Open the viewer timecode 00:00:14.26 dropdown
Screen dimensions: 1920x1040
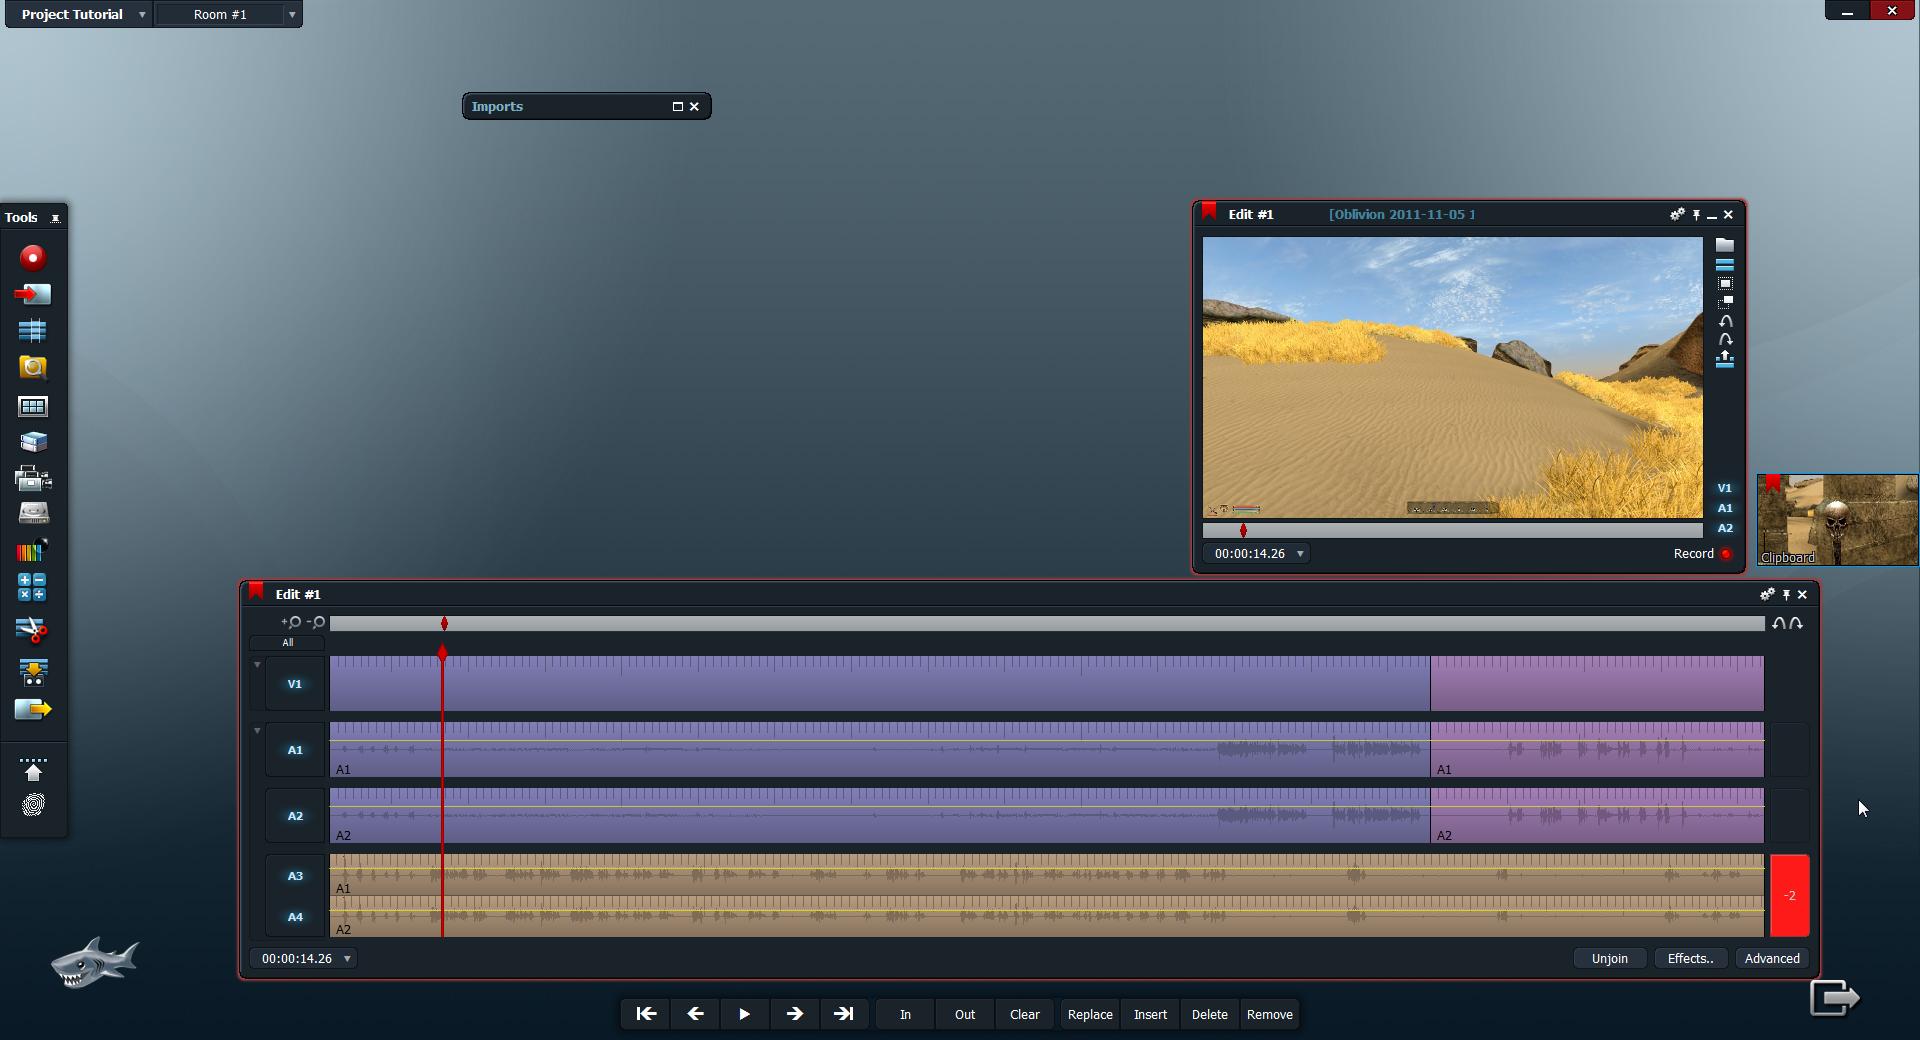coord(1300,554)
